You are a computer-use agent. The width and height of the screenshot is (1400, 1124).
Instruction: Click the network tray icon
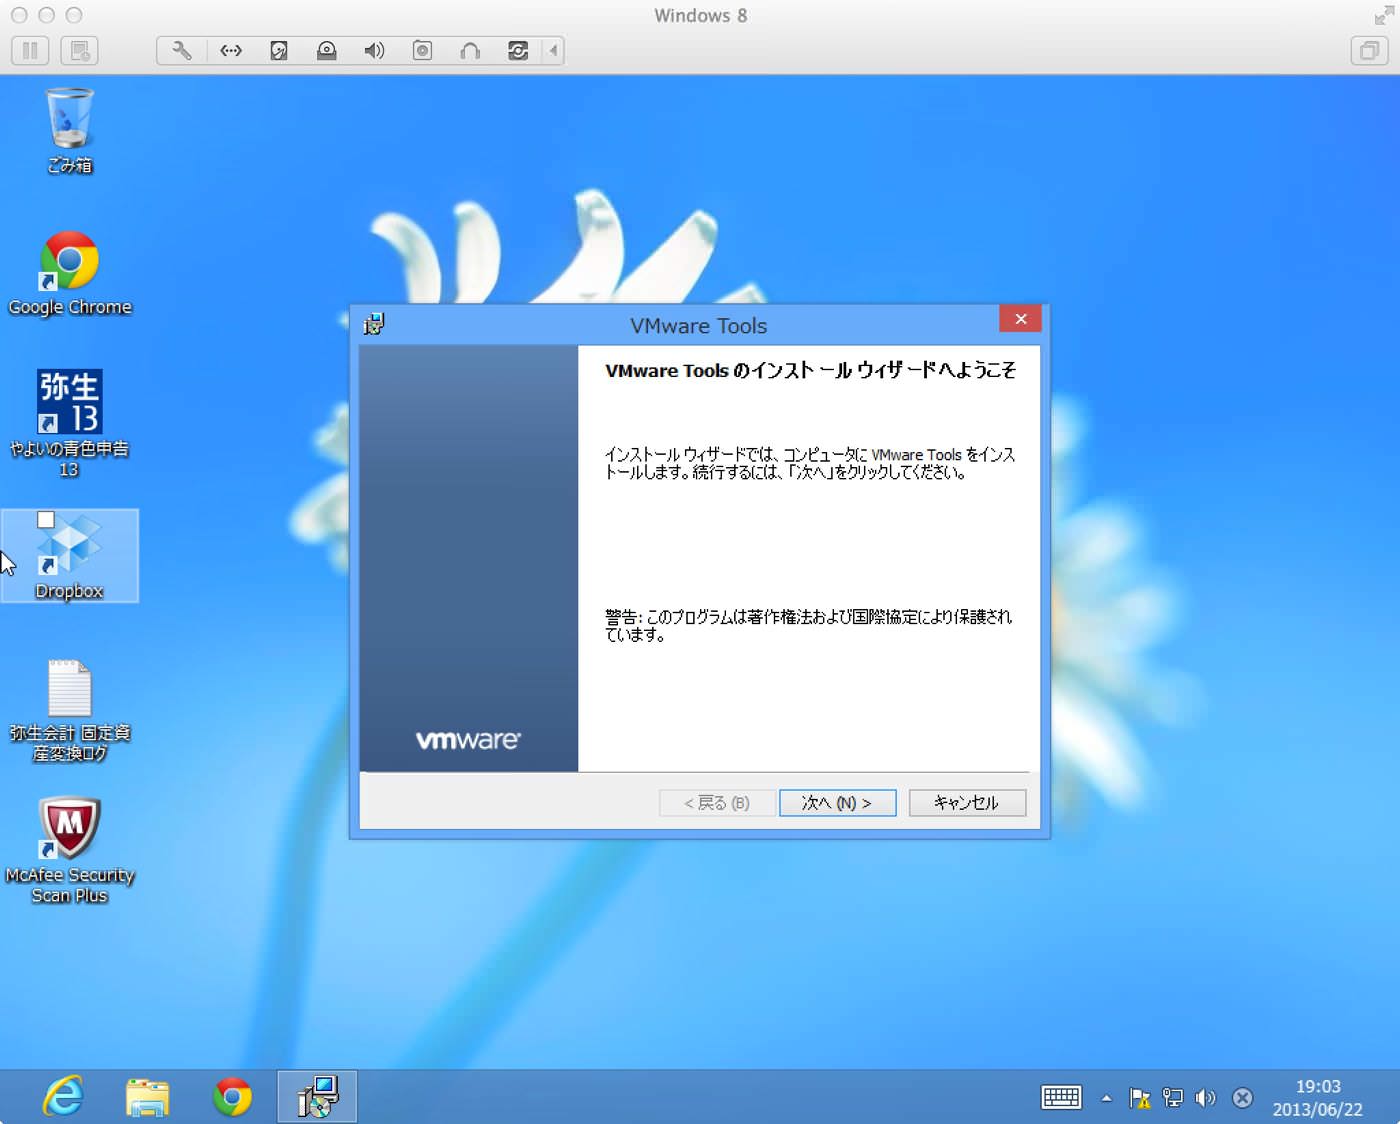1173,1098
